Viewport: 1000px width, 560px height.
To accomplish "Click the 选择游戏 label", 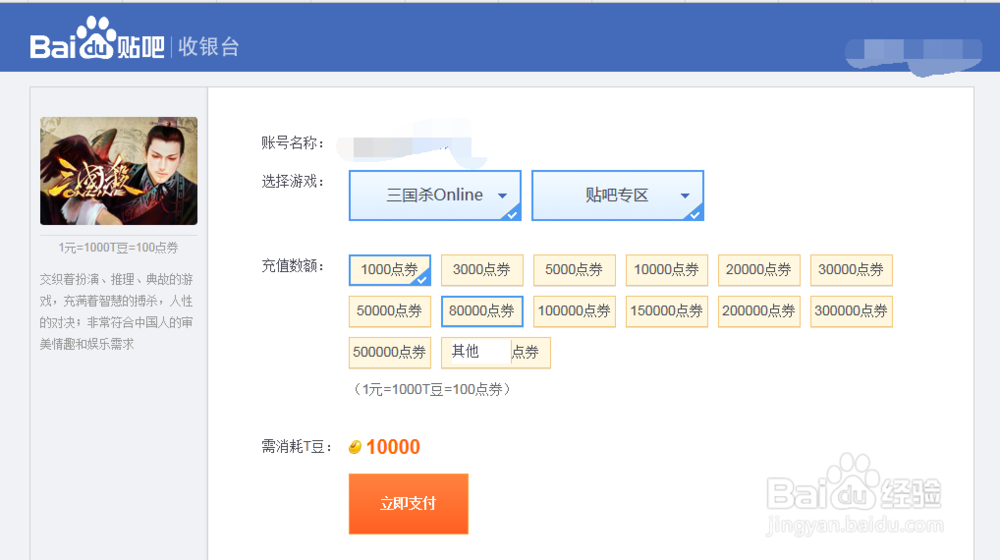I will [x=293, y=182].
